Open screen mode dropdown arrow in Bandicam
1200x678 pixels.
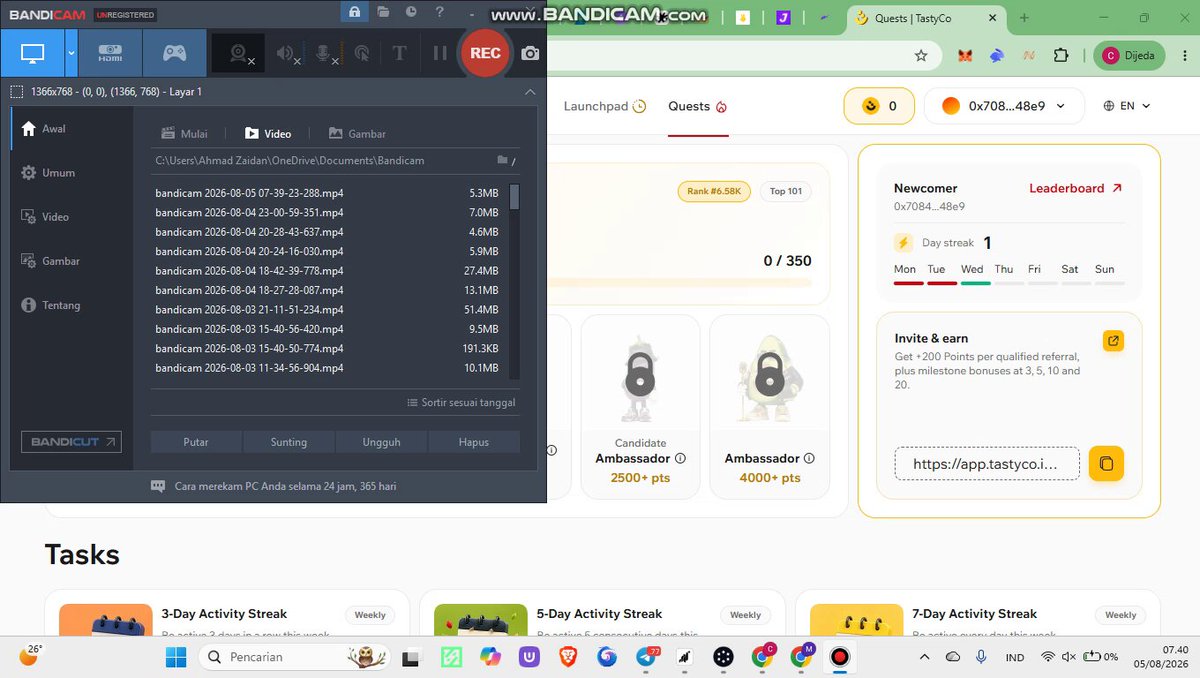point(71,53)
